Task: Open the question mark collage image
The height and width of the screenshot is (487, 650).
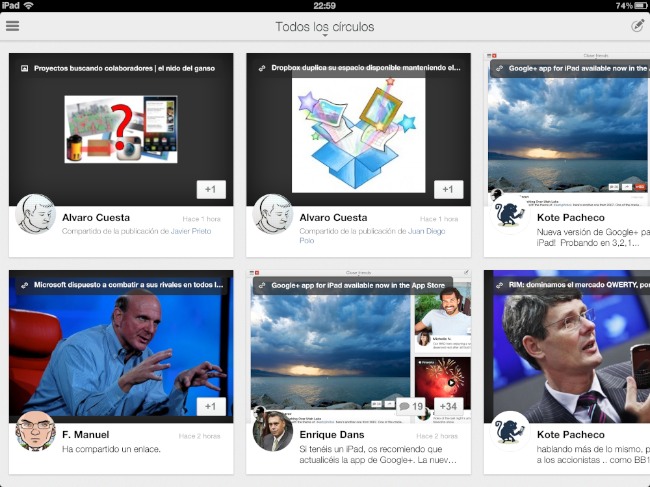Action: [x=121, y=129]
